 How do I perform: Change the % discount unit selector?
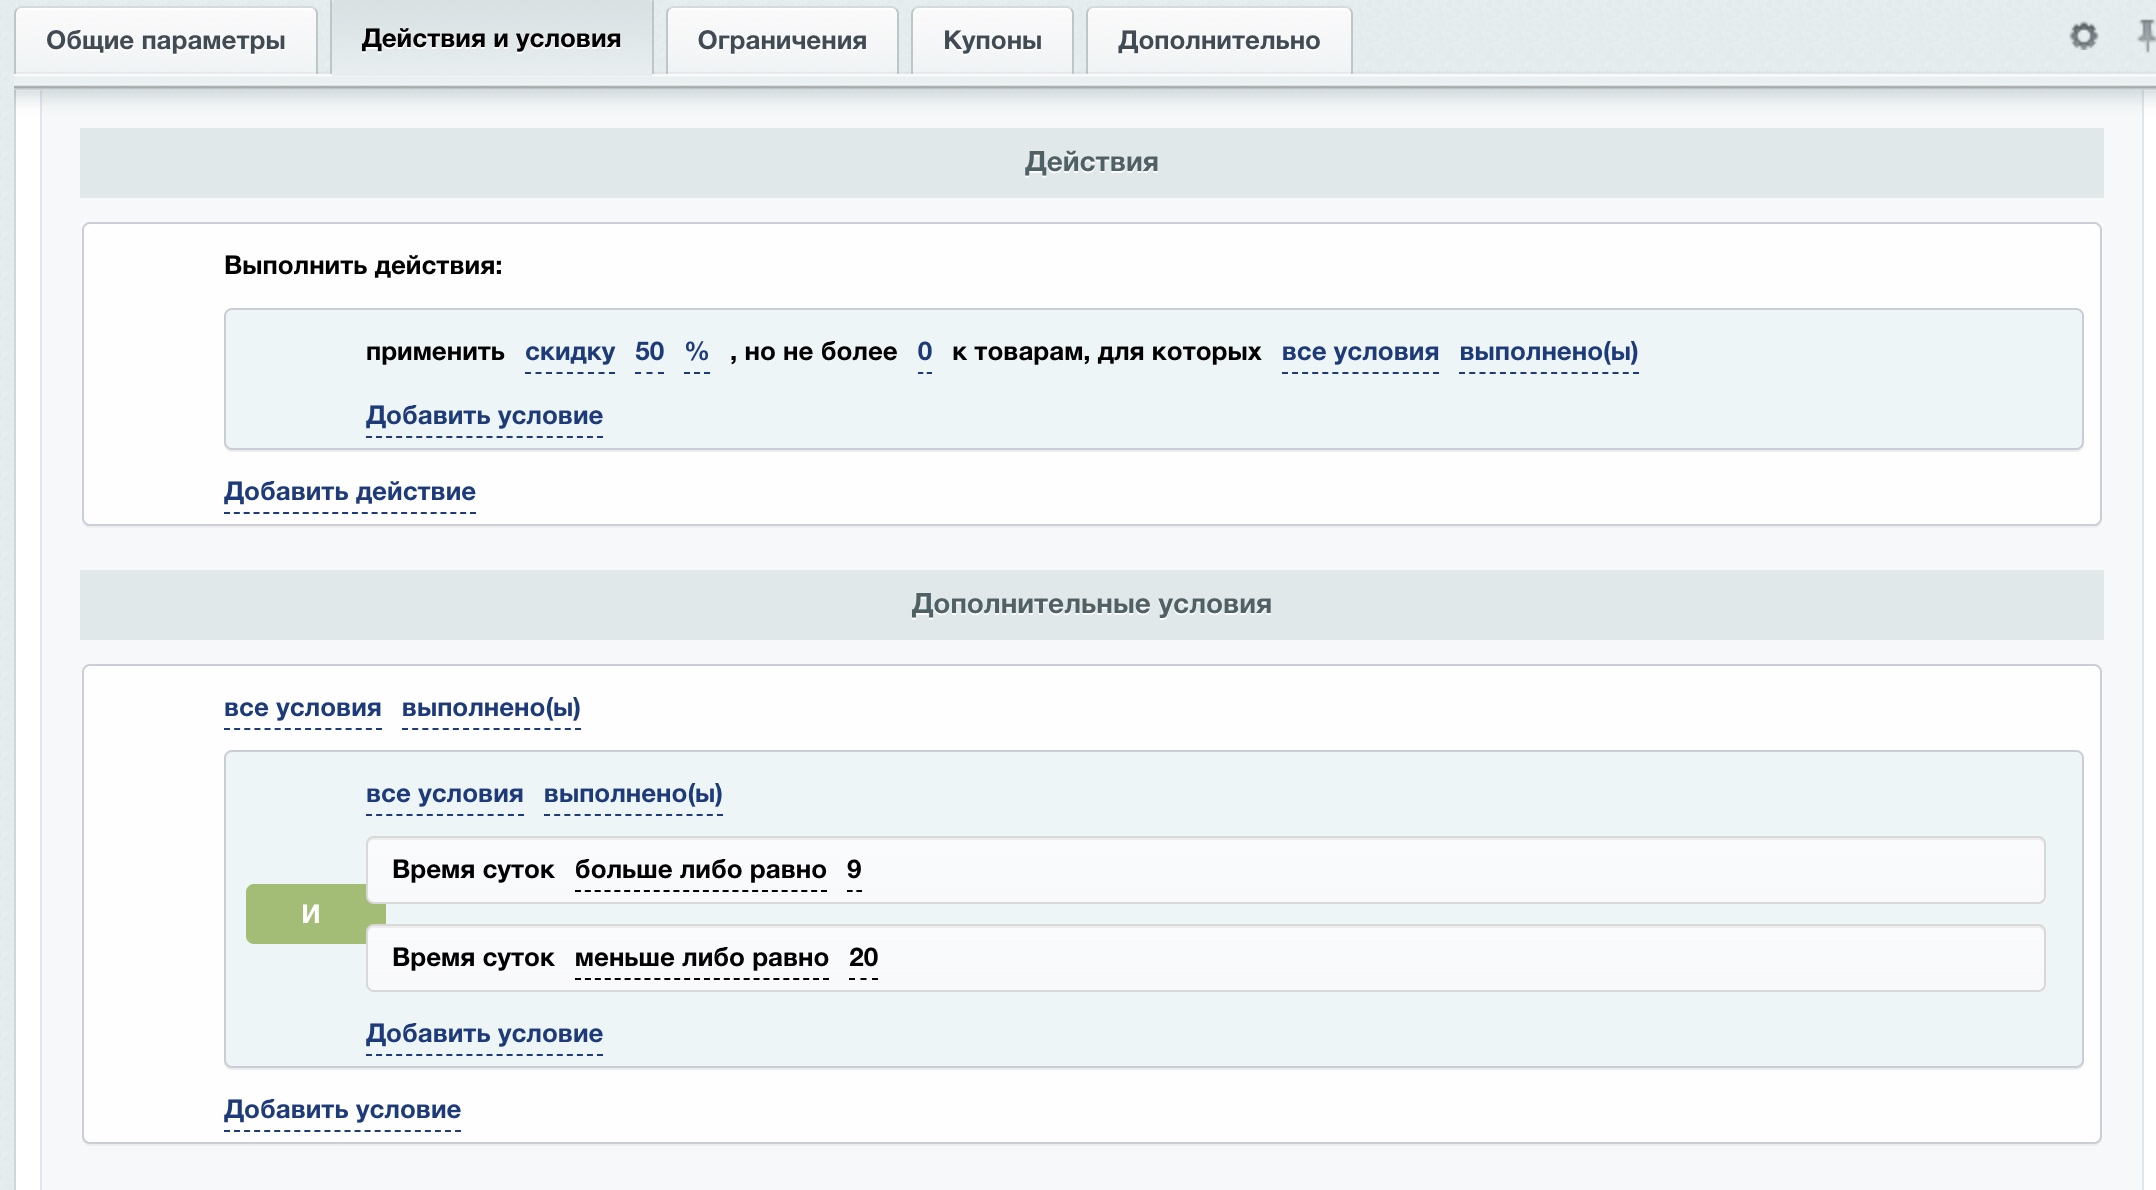point(697,352)
